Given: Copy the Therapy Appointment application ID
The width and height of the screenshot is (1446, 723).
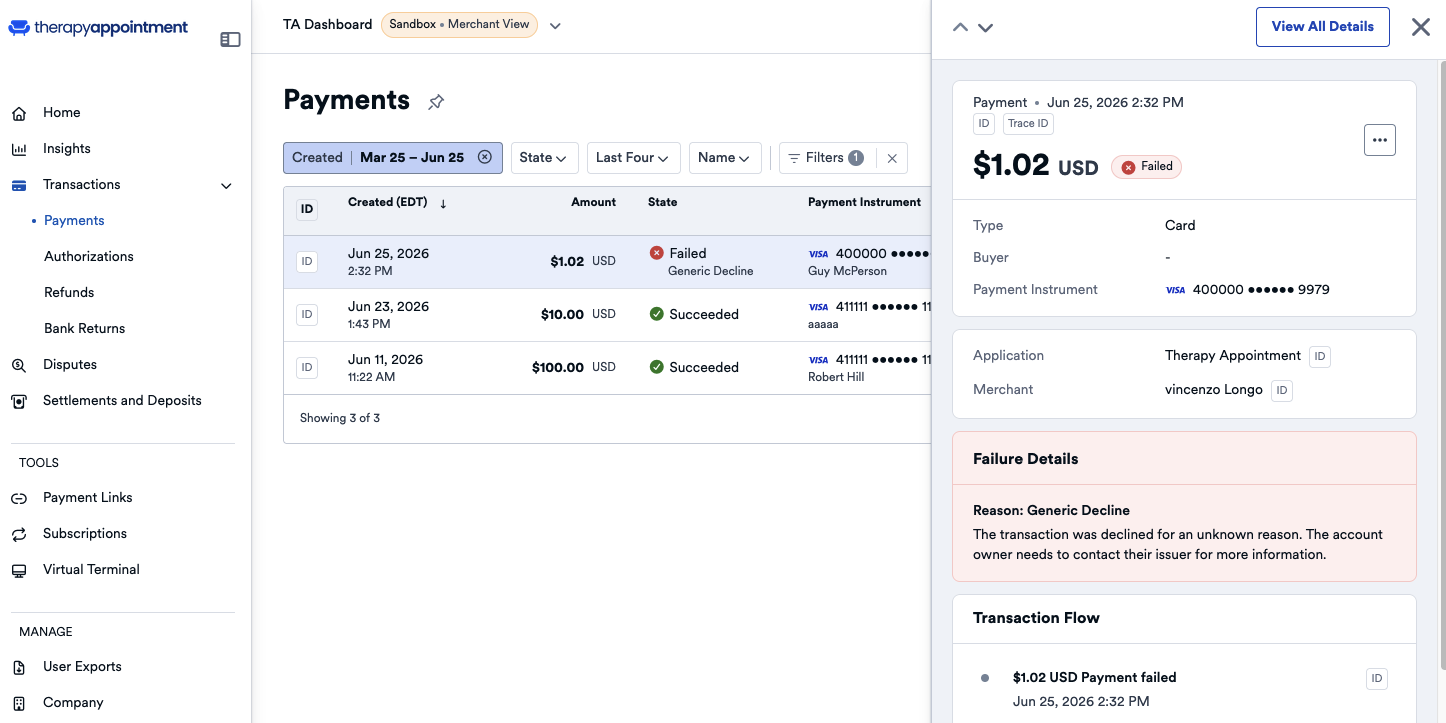Looking at the screenshot, I should (x=1320, y=357).
